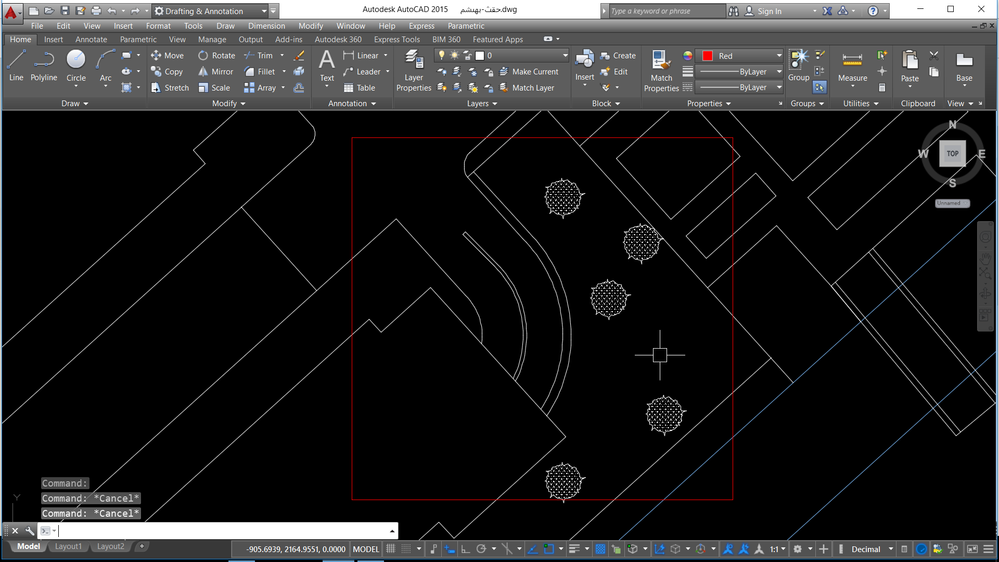Click Match Layer button

tap(526, 87)
